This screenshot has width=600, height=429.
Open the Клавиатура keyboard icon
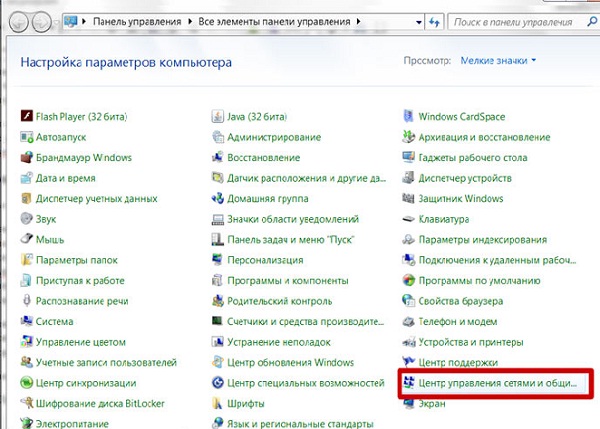[408, 219]
